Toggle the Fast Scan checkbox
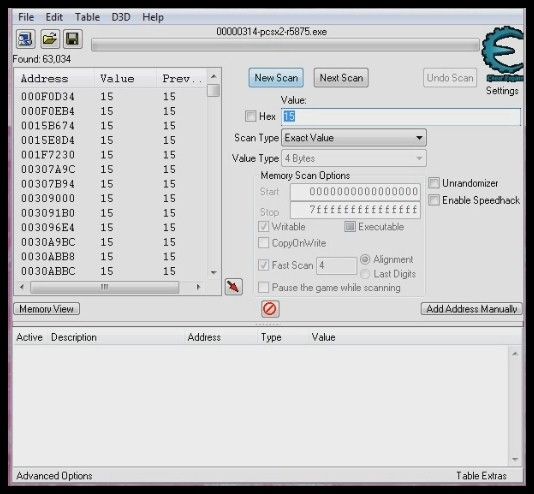The height and width of the screenshot is (494, 534). [263, 265]
